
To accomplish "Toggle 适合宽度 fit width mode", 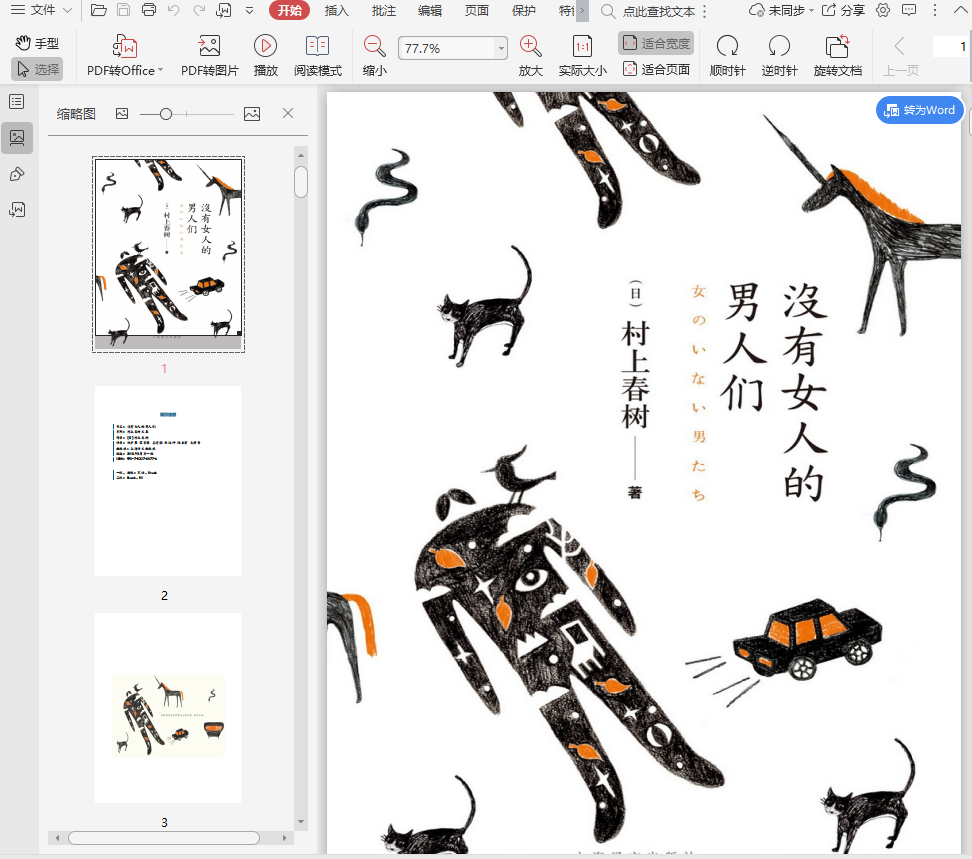I will pyautogui.click(x=656, y=43).
